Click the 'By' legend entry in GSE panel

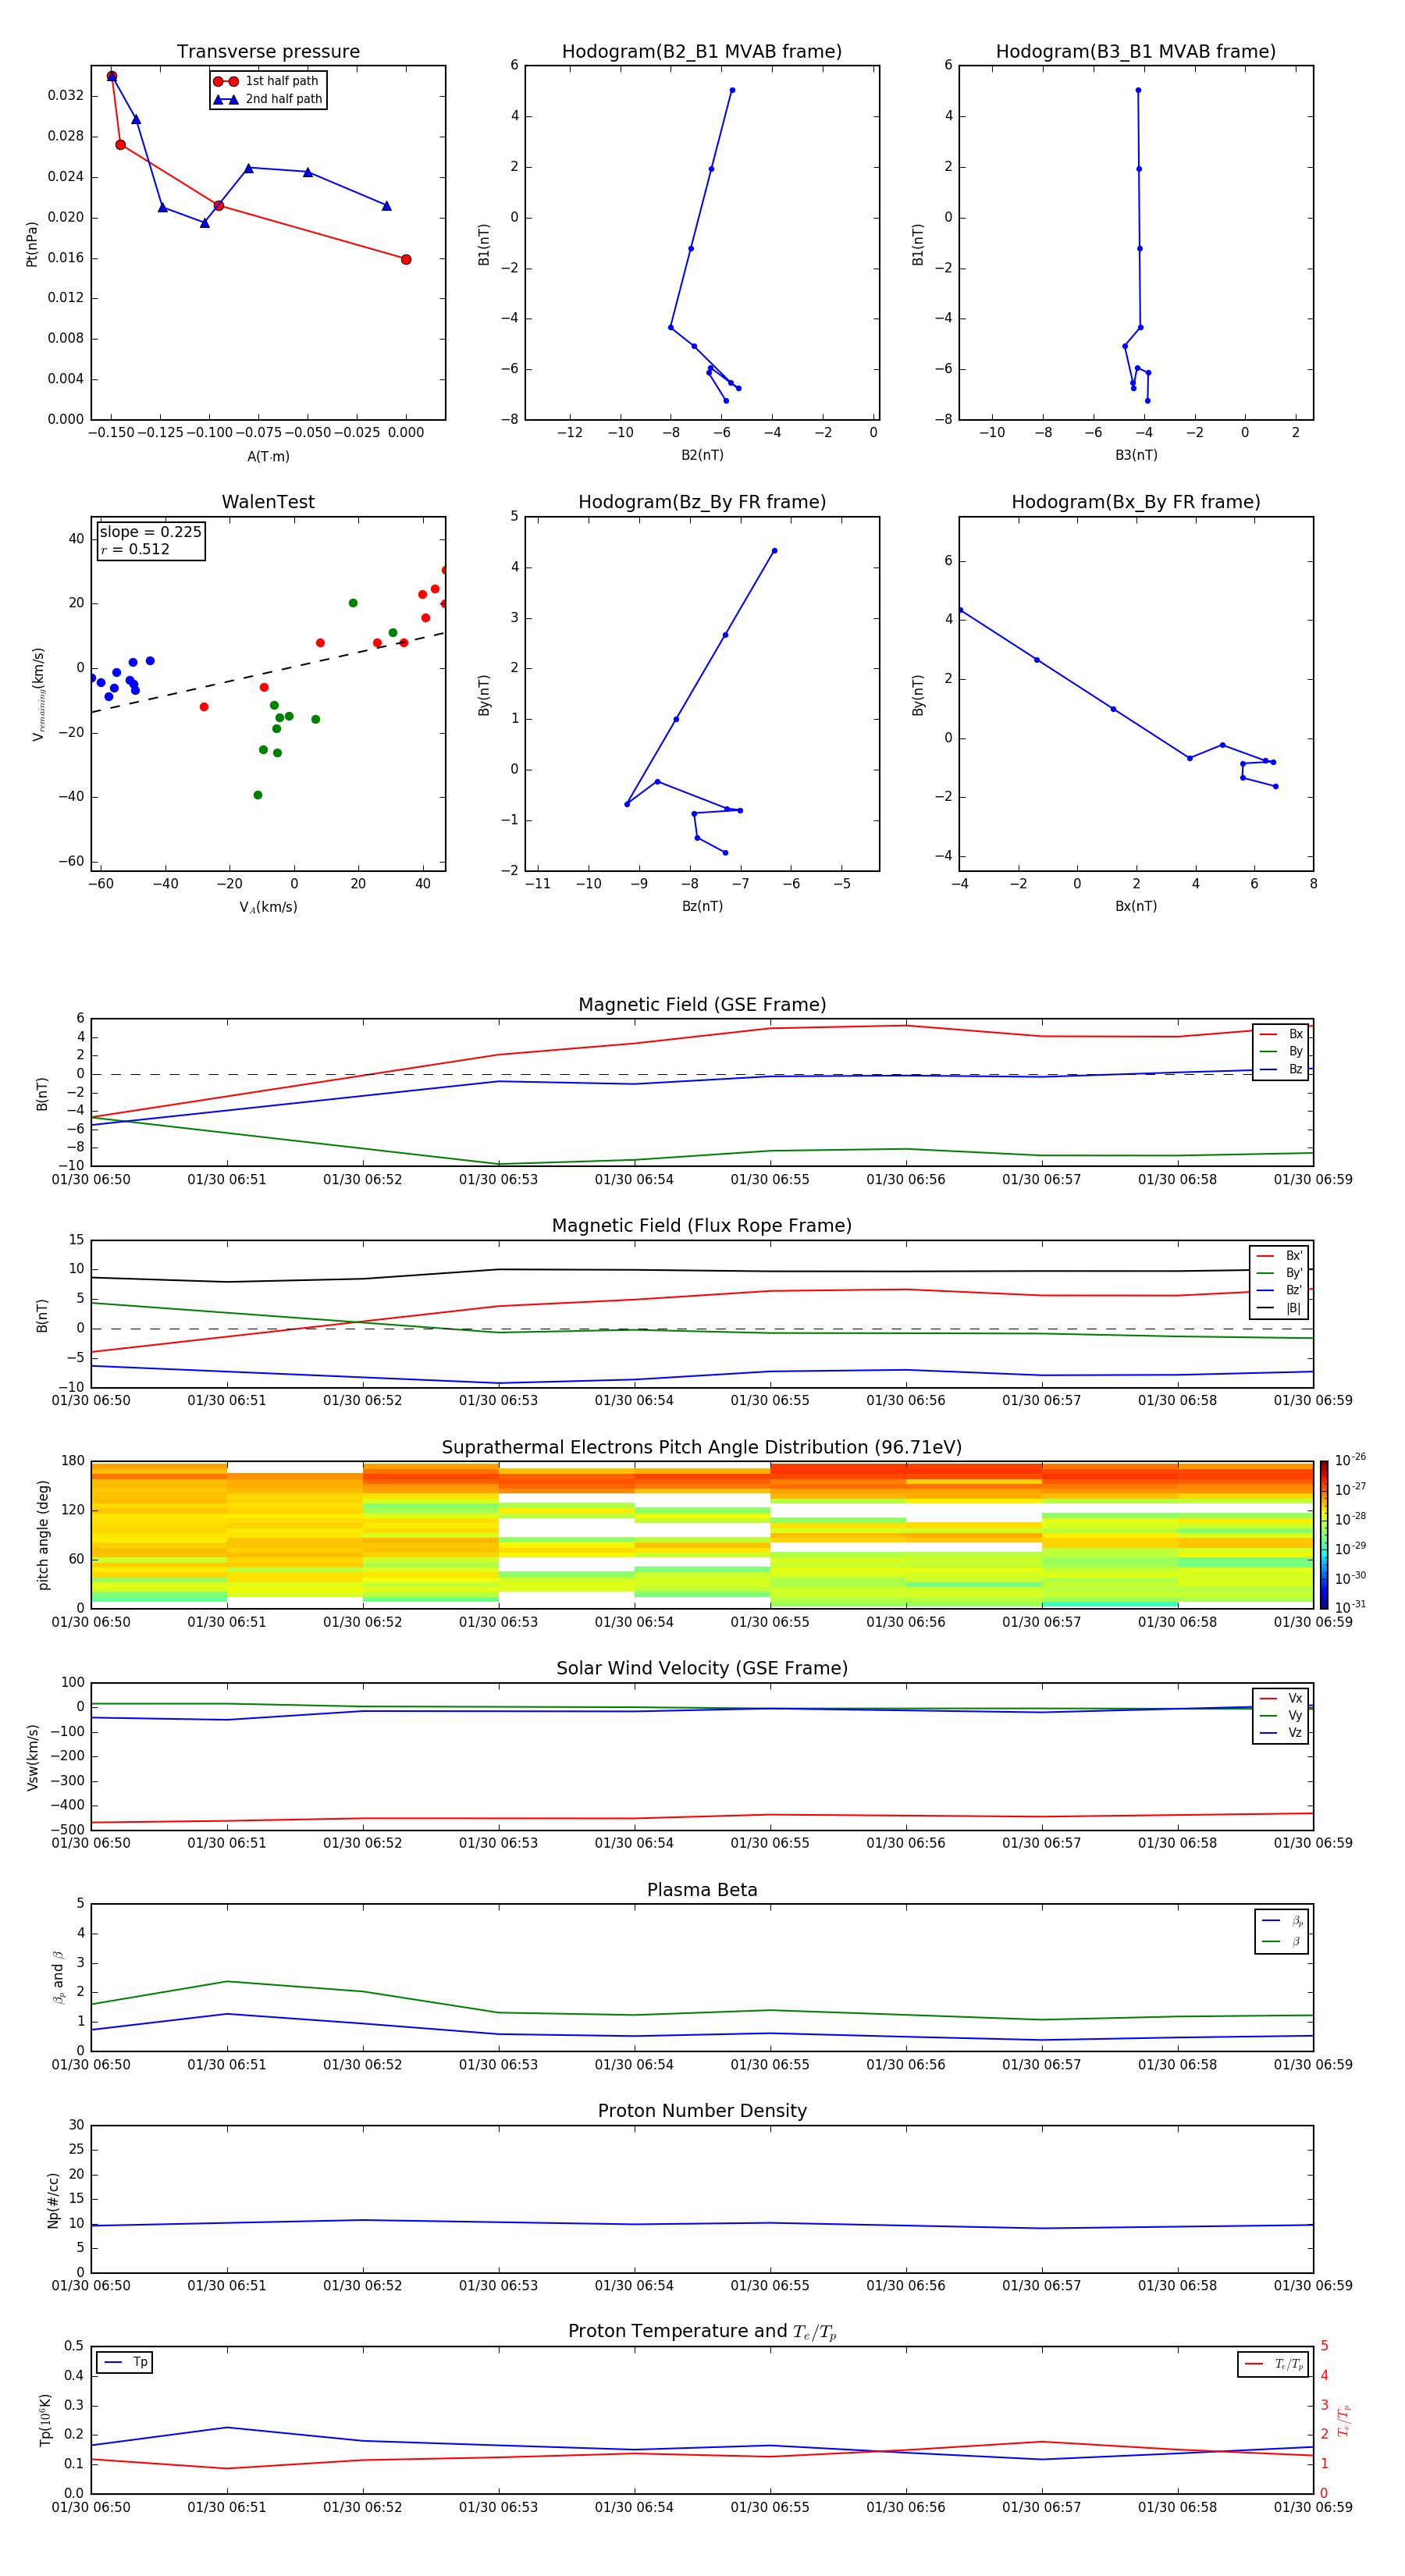(x=1281, y=1052)
